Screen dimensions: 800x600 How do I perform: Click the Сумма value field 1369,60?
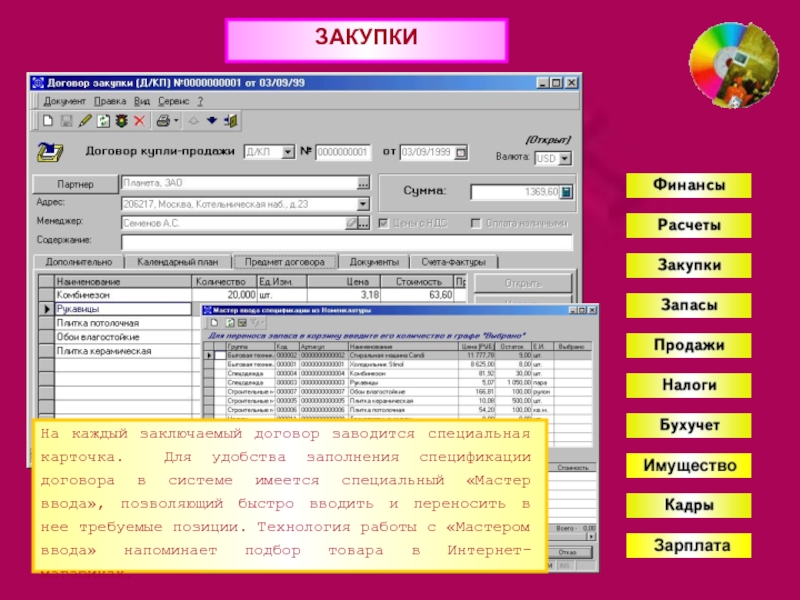(515, 192)
